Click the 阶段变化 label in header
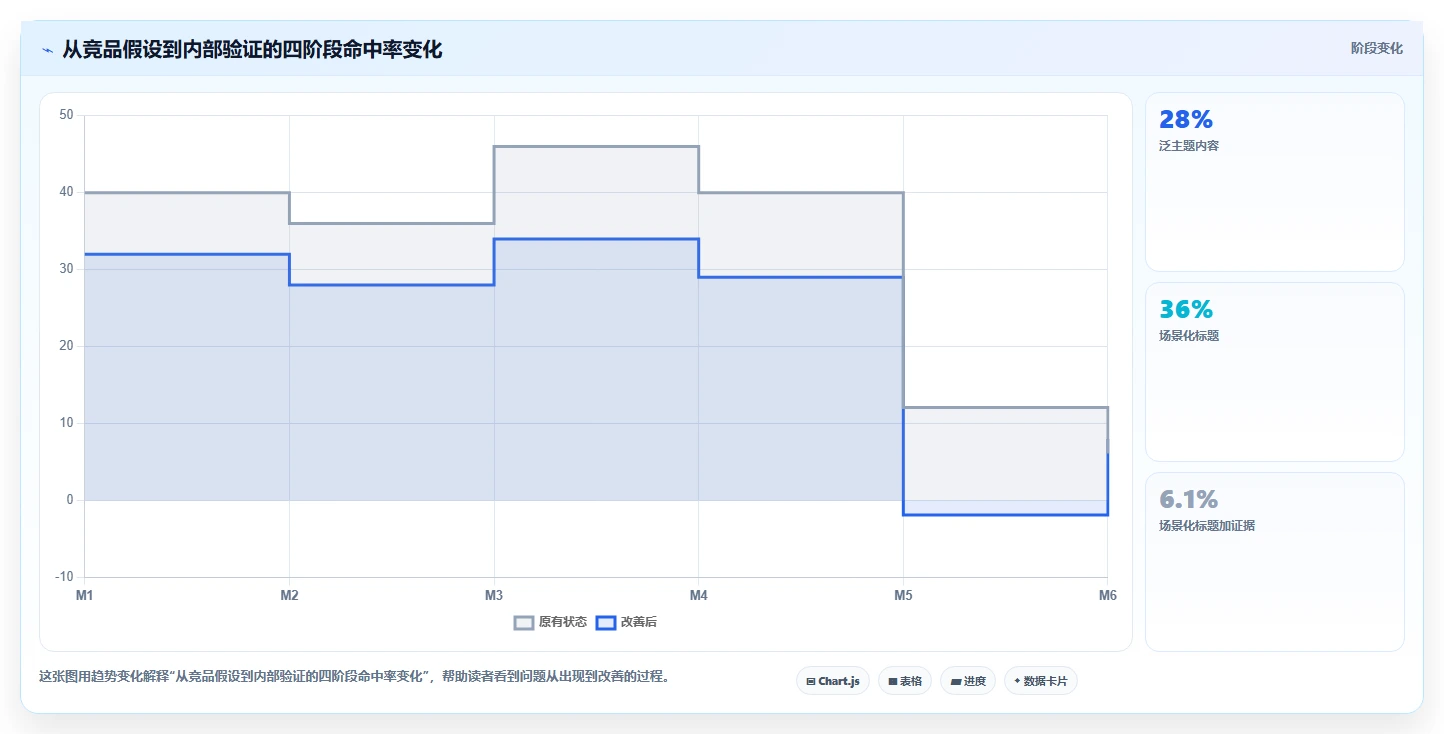The height and width of the screenshot is (734, 1444). pyautogui.click(x=1377, y=48)
